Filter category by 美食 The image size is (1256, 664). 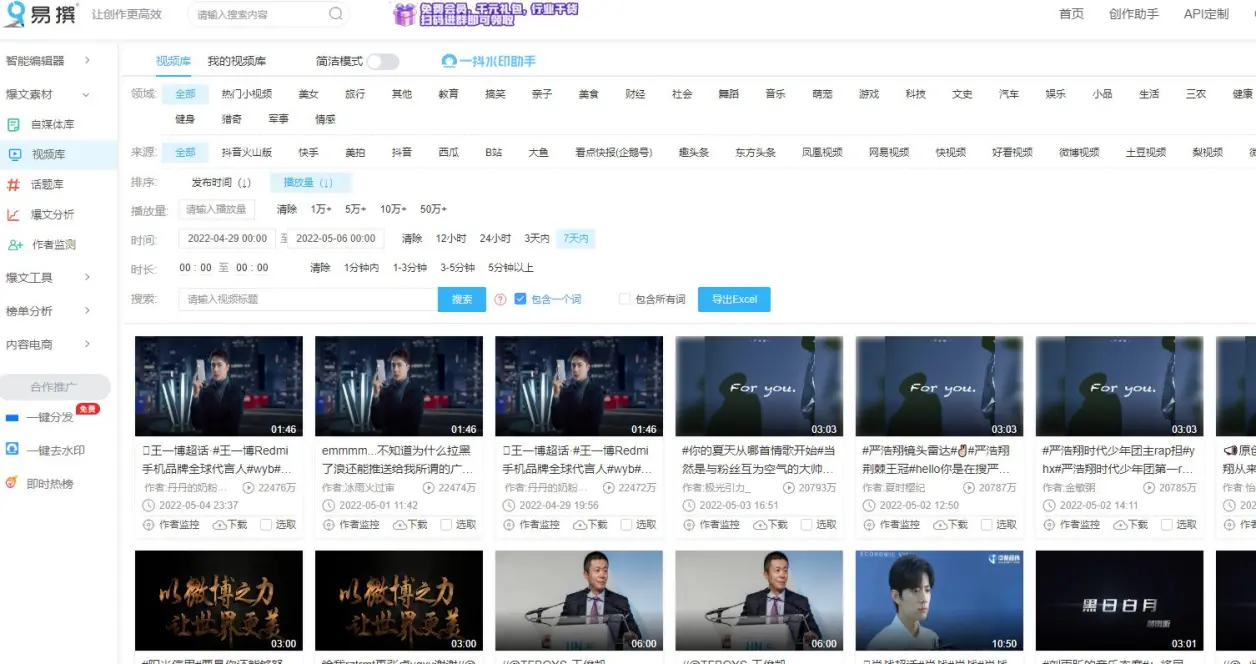(x=588, y=94)
